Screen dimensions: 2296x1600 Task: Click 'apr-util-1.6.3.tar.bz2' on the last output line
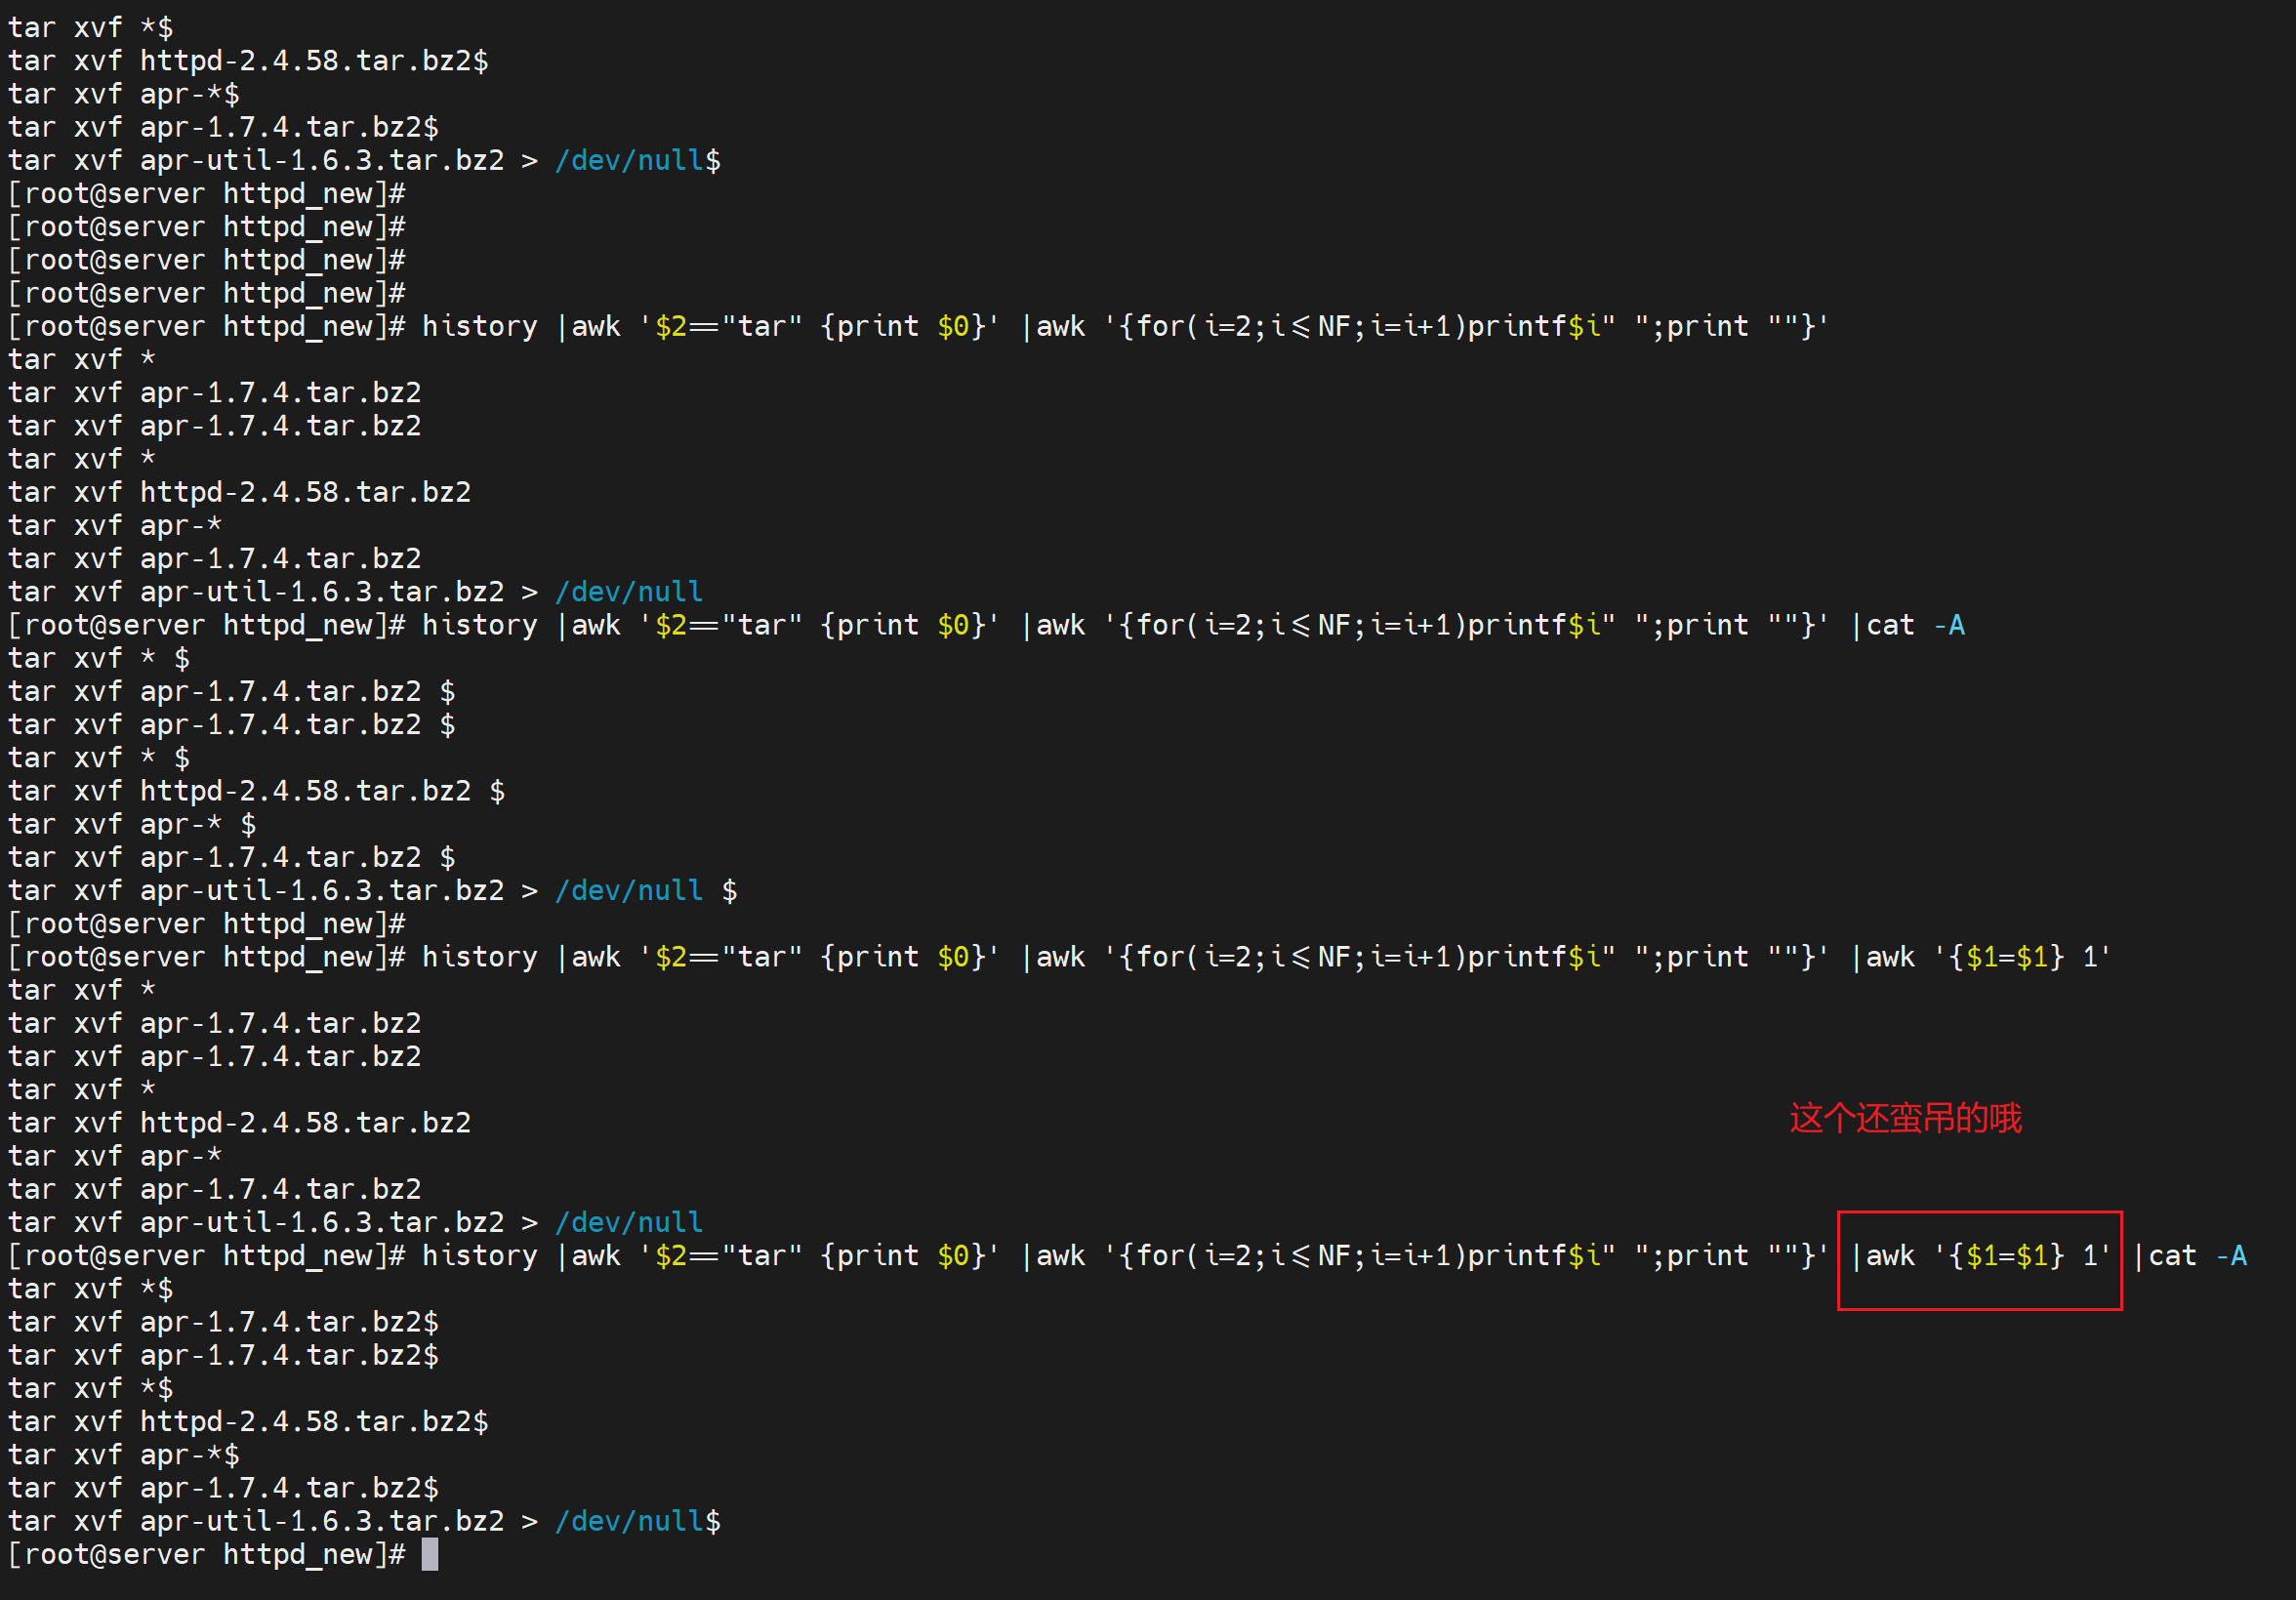tap(322, 1522)
